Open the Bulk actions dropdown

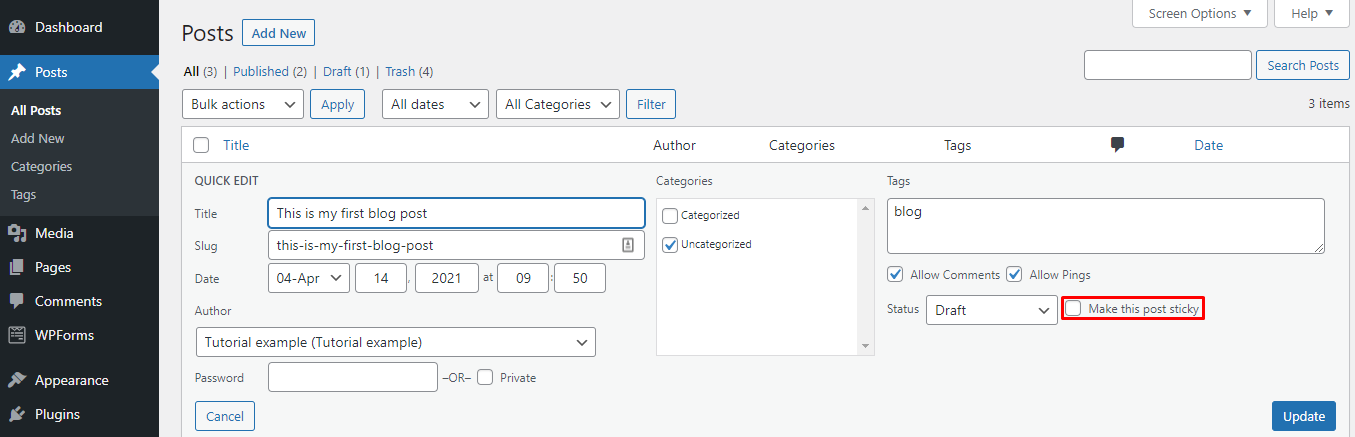pos(243,104)
